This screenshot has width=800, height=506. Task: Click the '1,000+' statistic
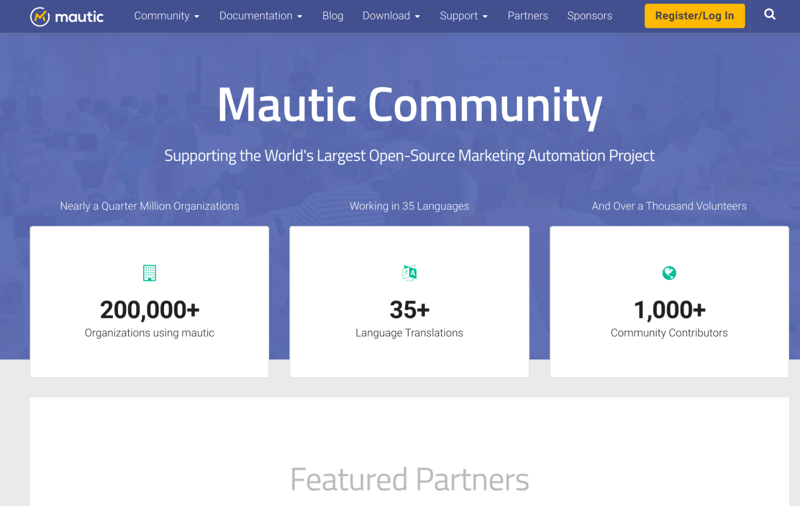(669, 310)
